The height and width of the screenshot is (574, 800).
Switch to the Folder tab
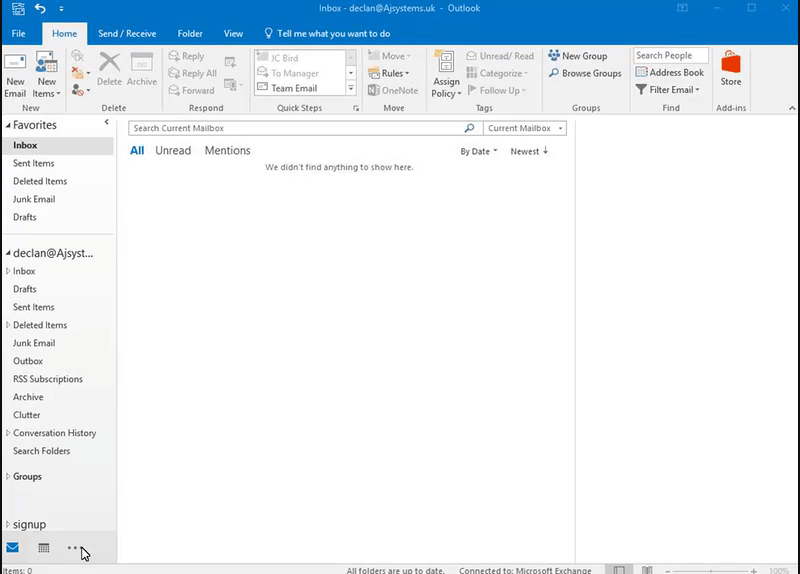point(190,34)
